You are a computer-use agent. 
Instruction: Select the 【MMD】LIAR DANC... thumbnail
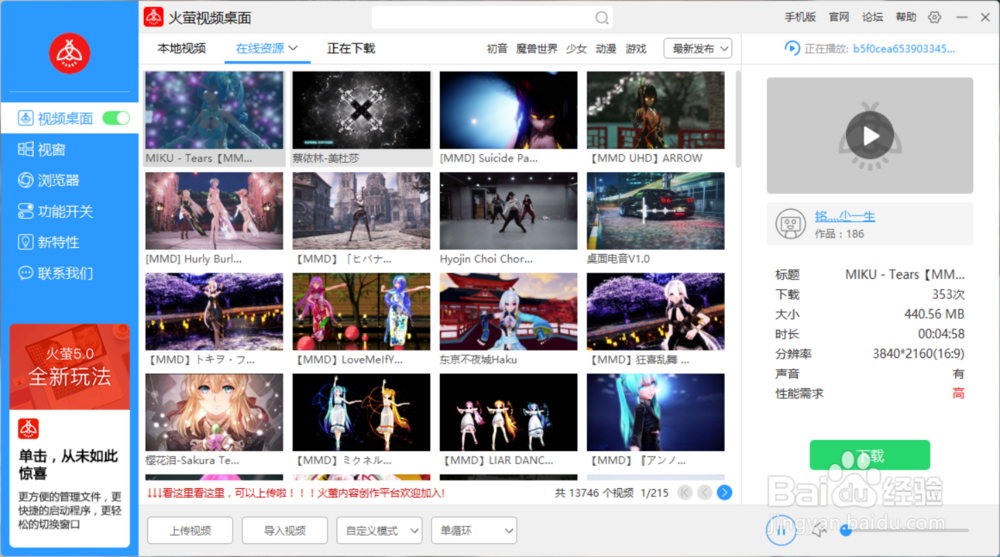click(x=508, y=412)
